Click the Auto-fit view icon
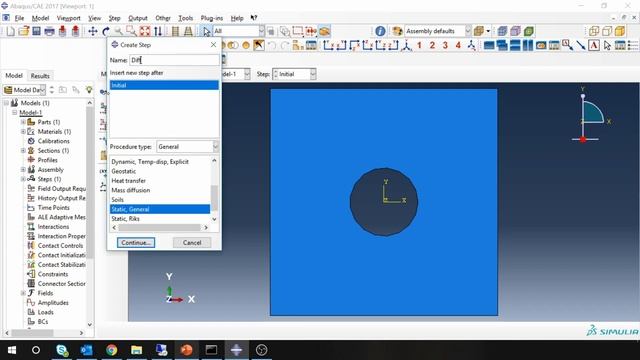640x360 pixels. click(x=145, y=31)
